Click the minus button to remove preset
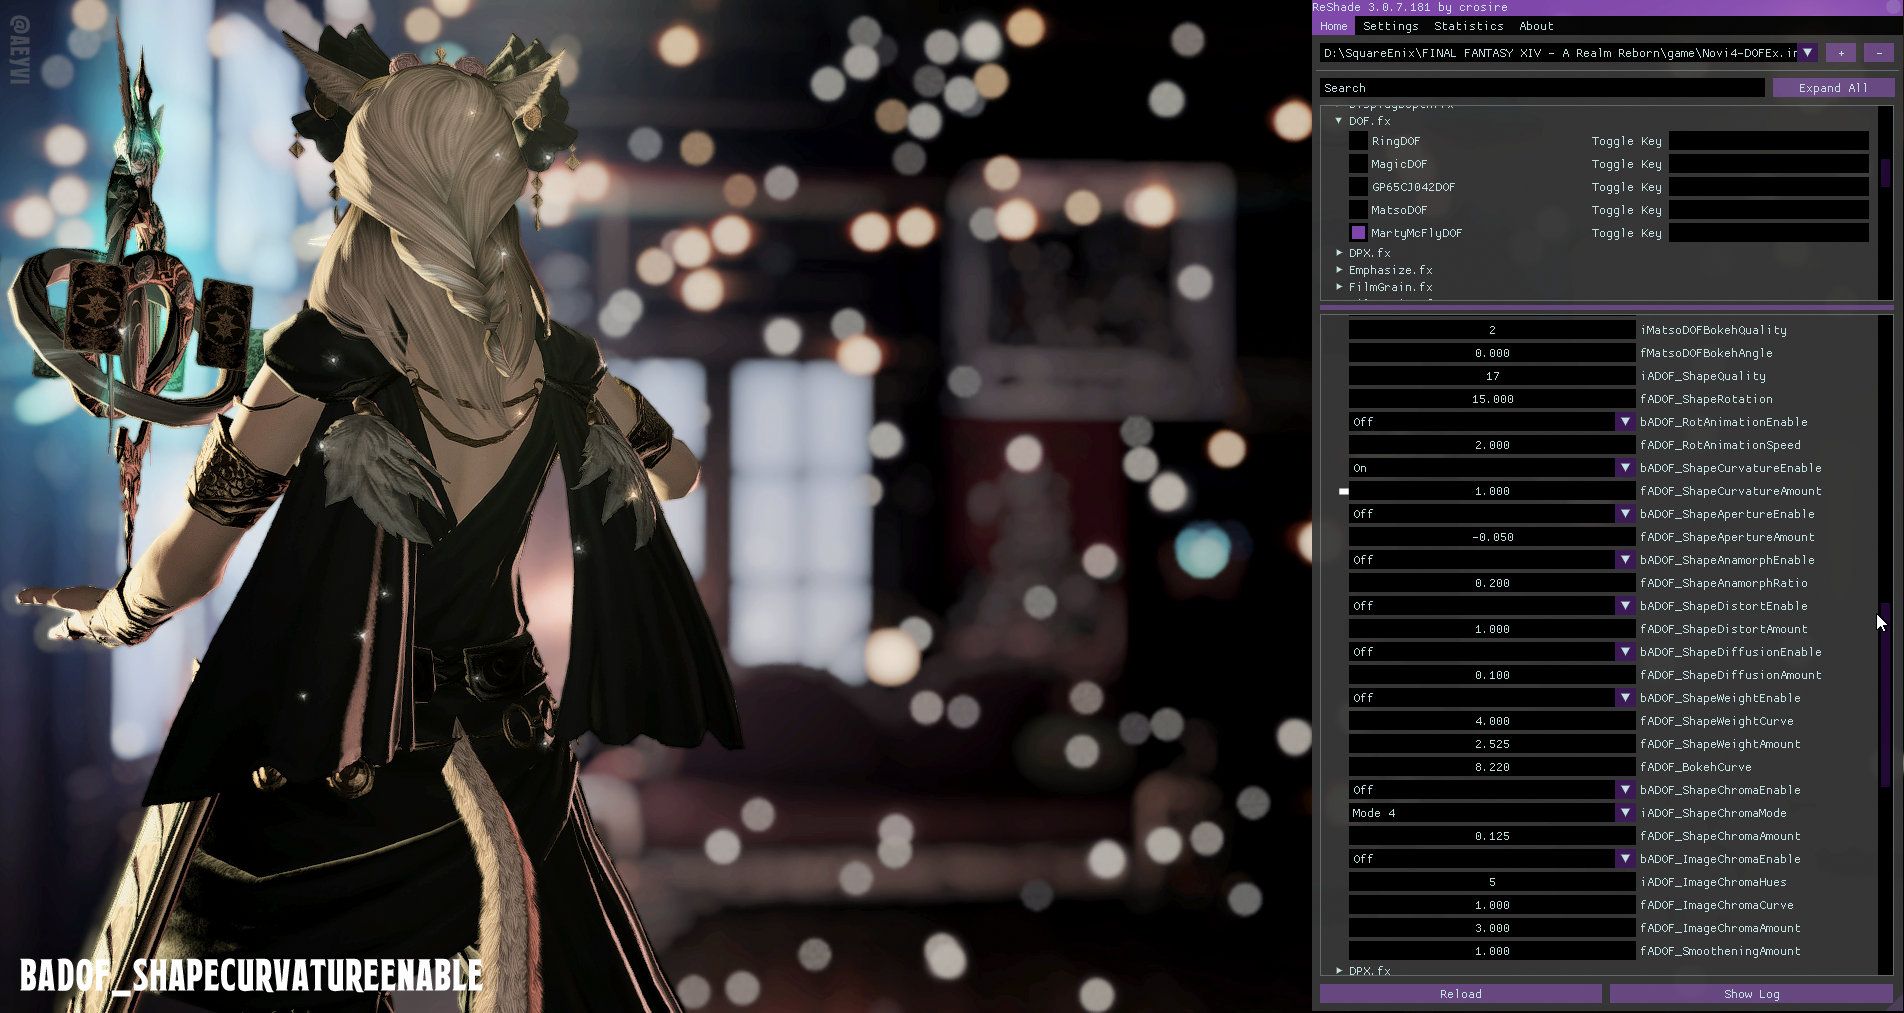The width and height of the screenshot is (1904, 1013). pyautogui.click(x=1878, y=53)
